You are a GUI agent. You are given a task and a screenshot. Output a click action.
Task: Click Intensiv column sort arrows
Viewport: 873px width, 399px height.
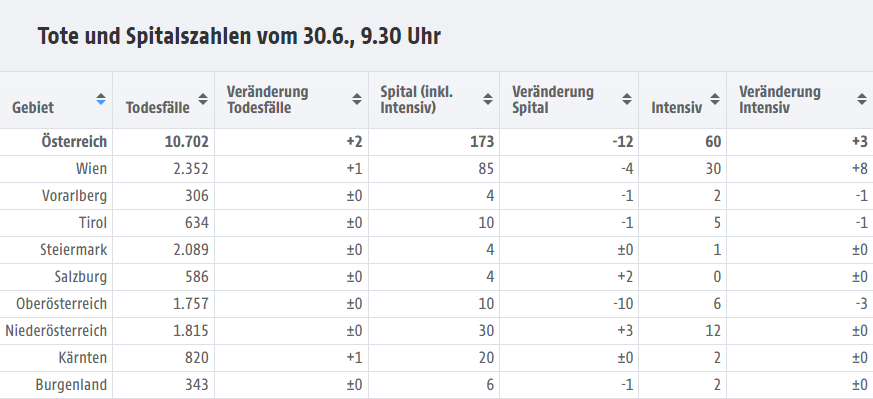coord(715,100)
